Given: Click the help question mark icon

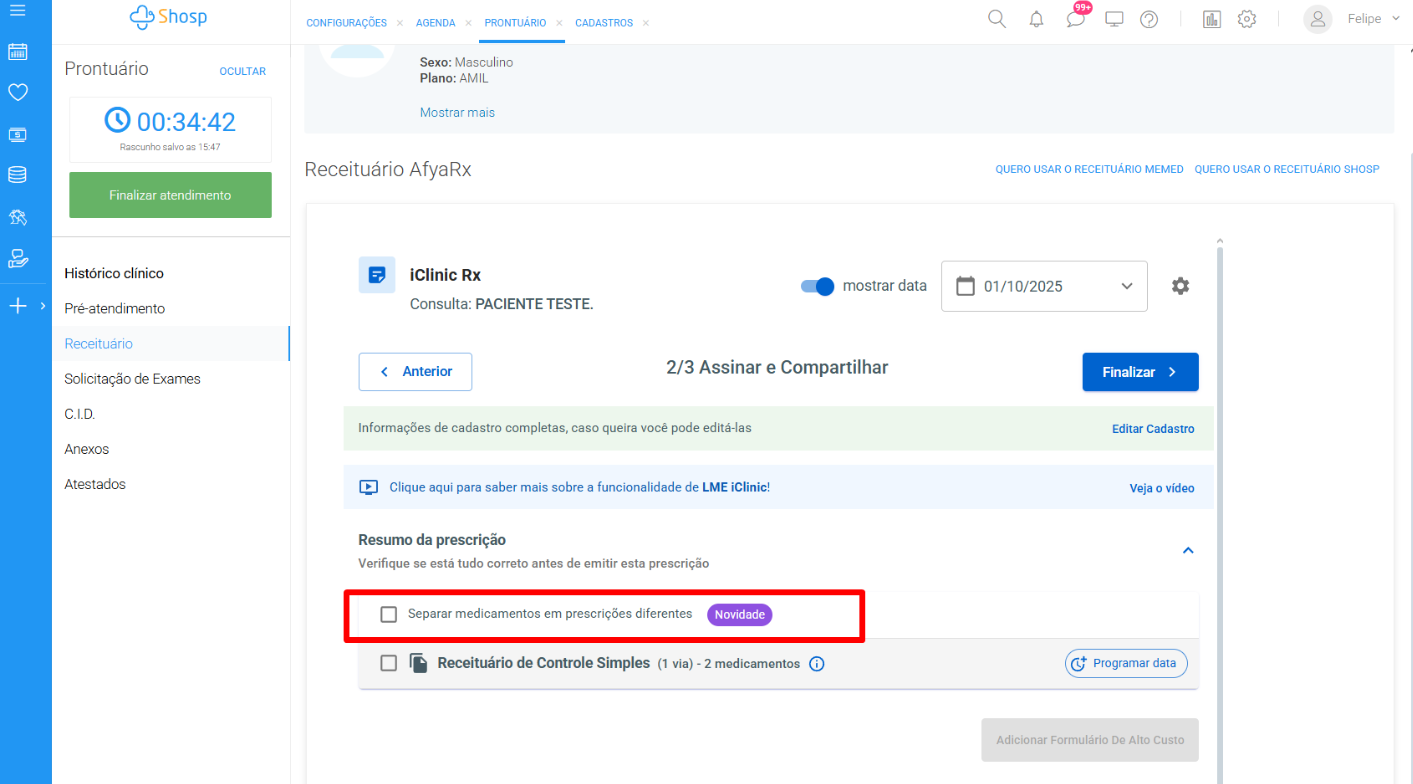Looking at the screenshot, I should tap(1149, 19).
